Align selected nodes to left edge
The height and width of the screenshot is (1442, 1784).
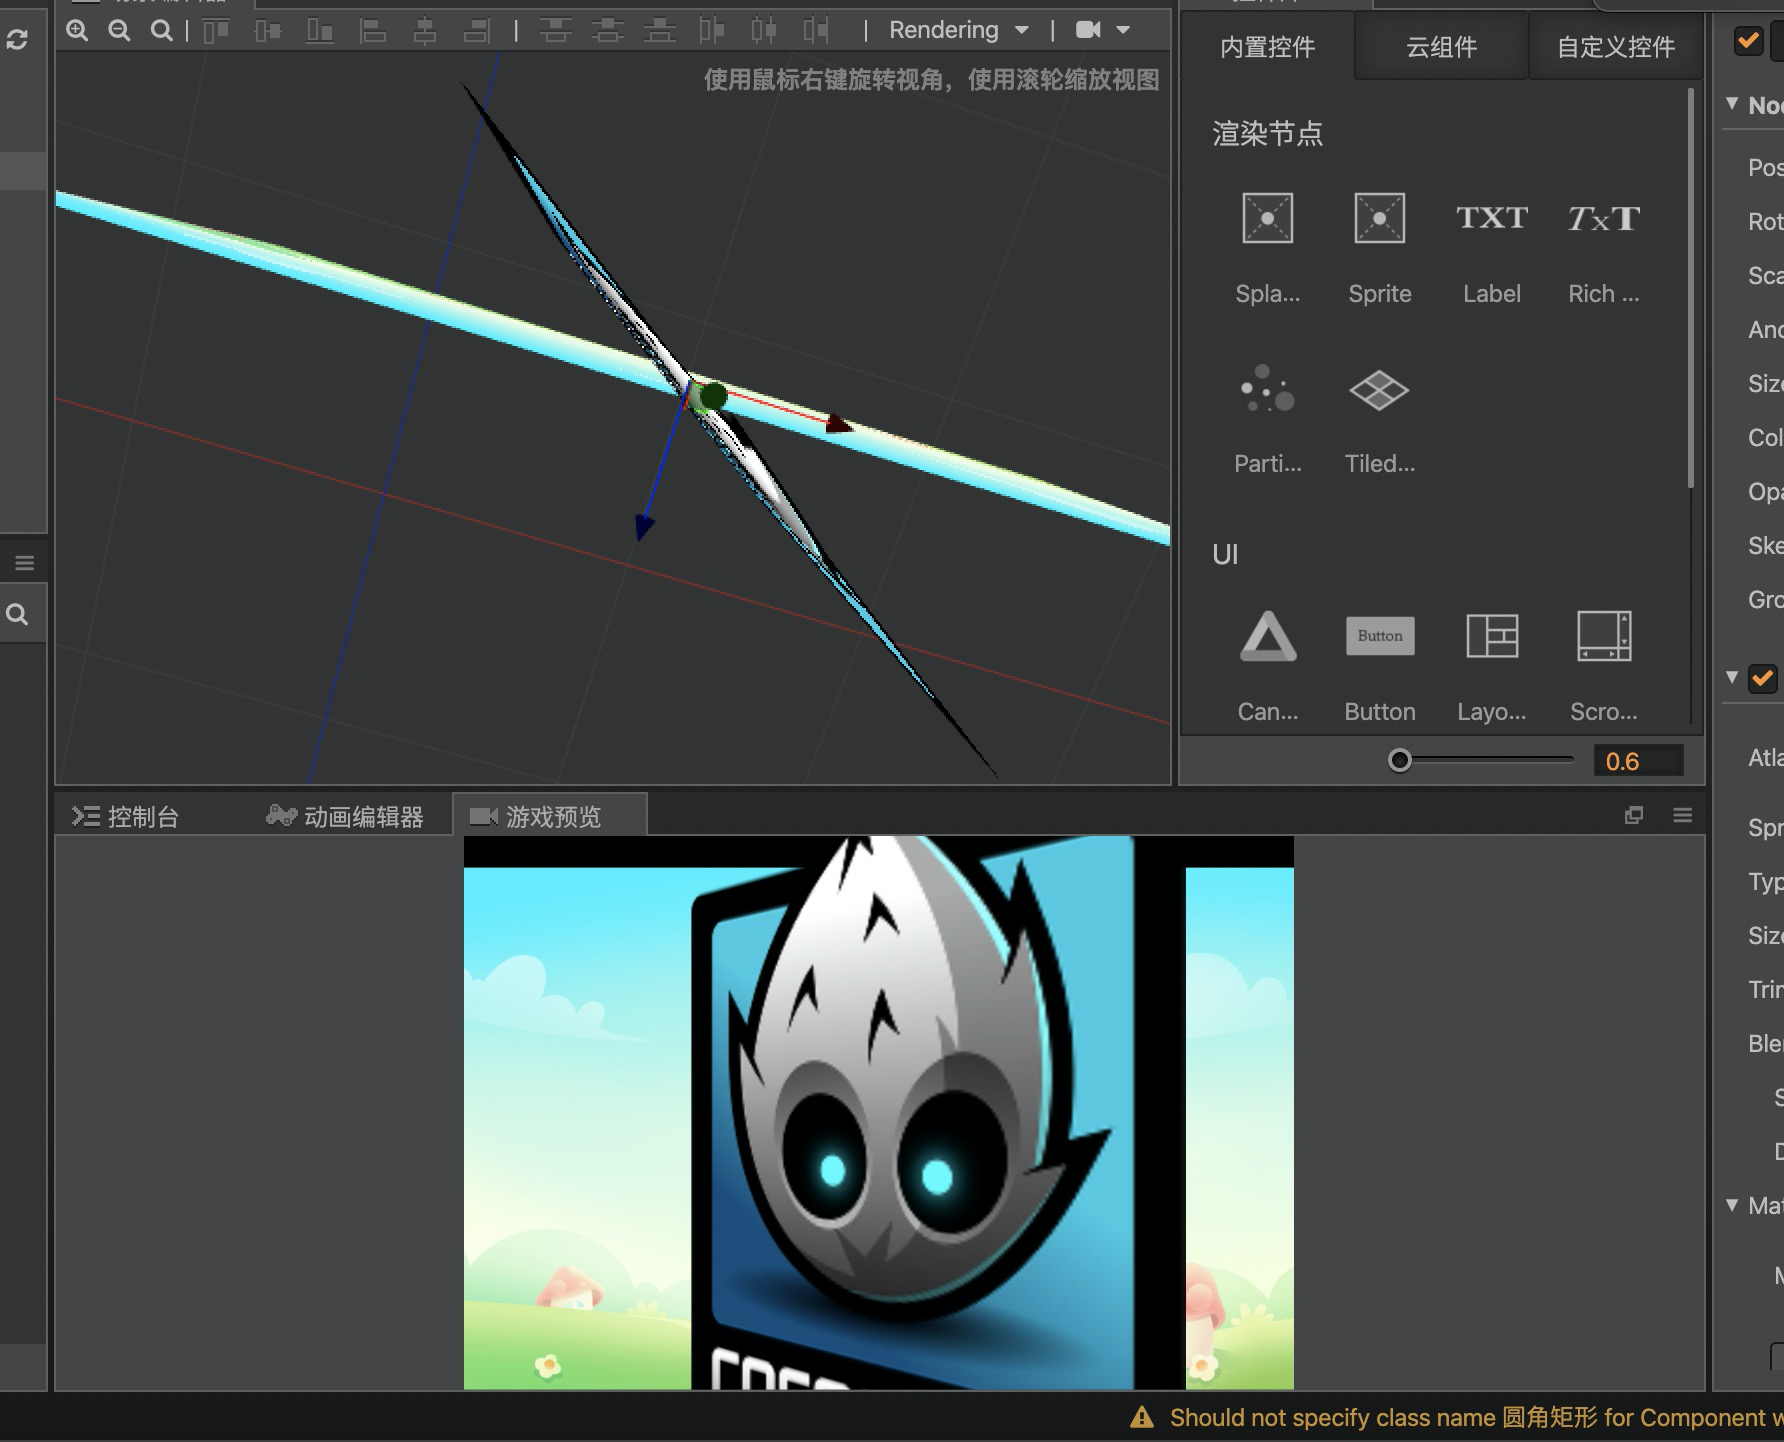click(373, 31)
